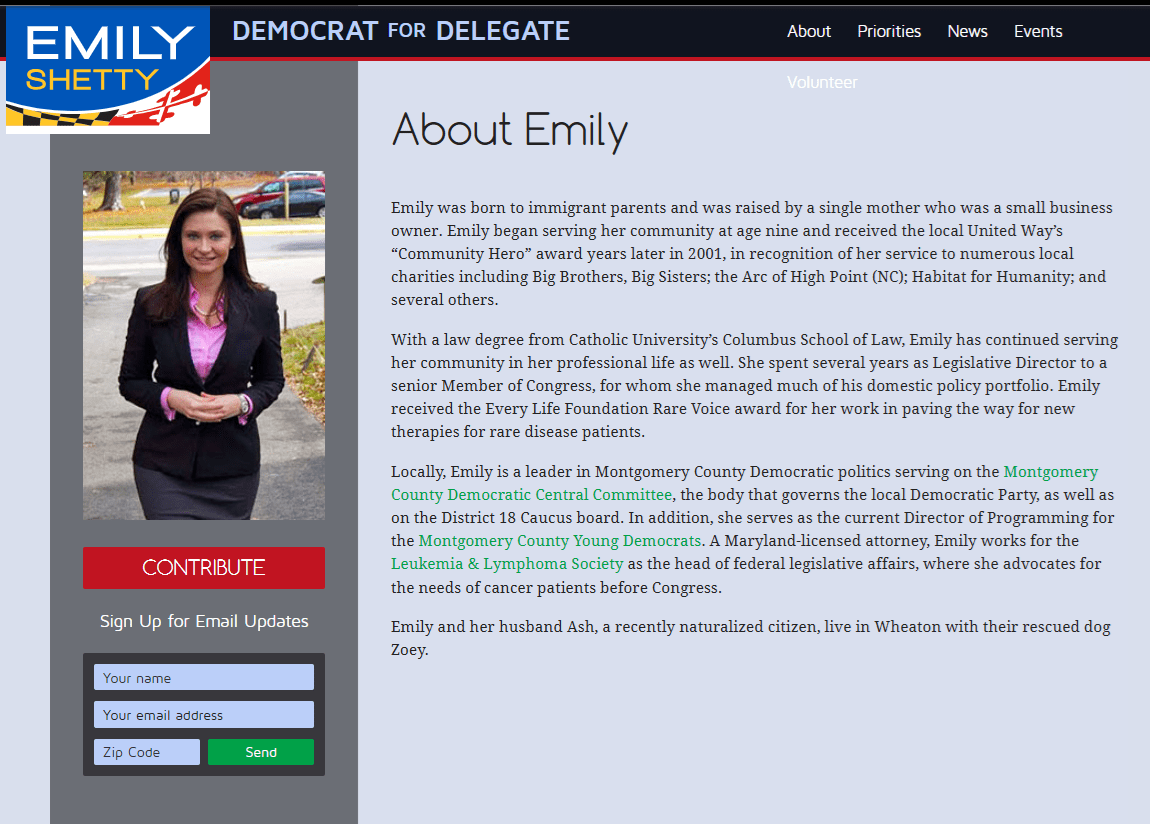Click the 'Democrat for Delegate' header text
The image size is (1150, 824).
(400, 31)
